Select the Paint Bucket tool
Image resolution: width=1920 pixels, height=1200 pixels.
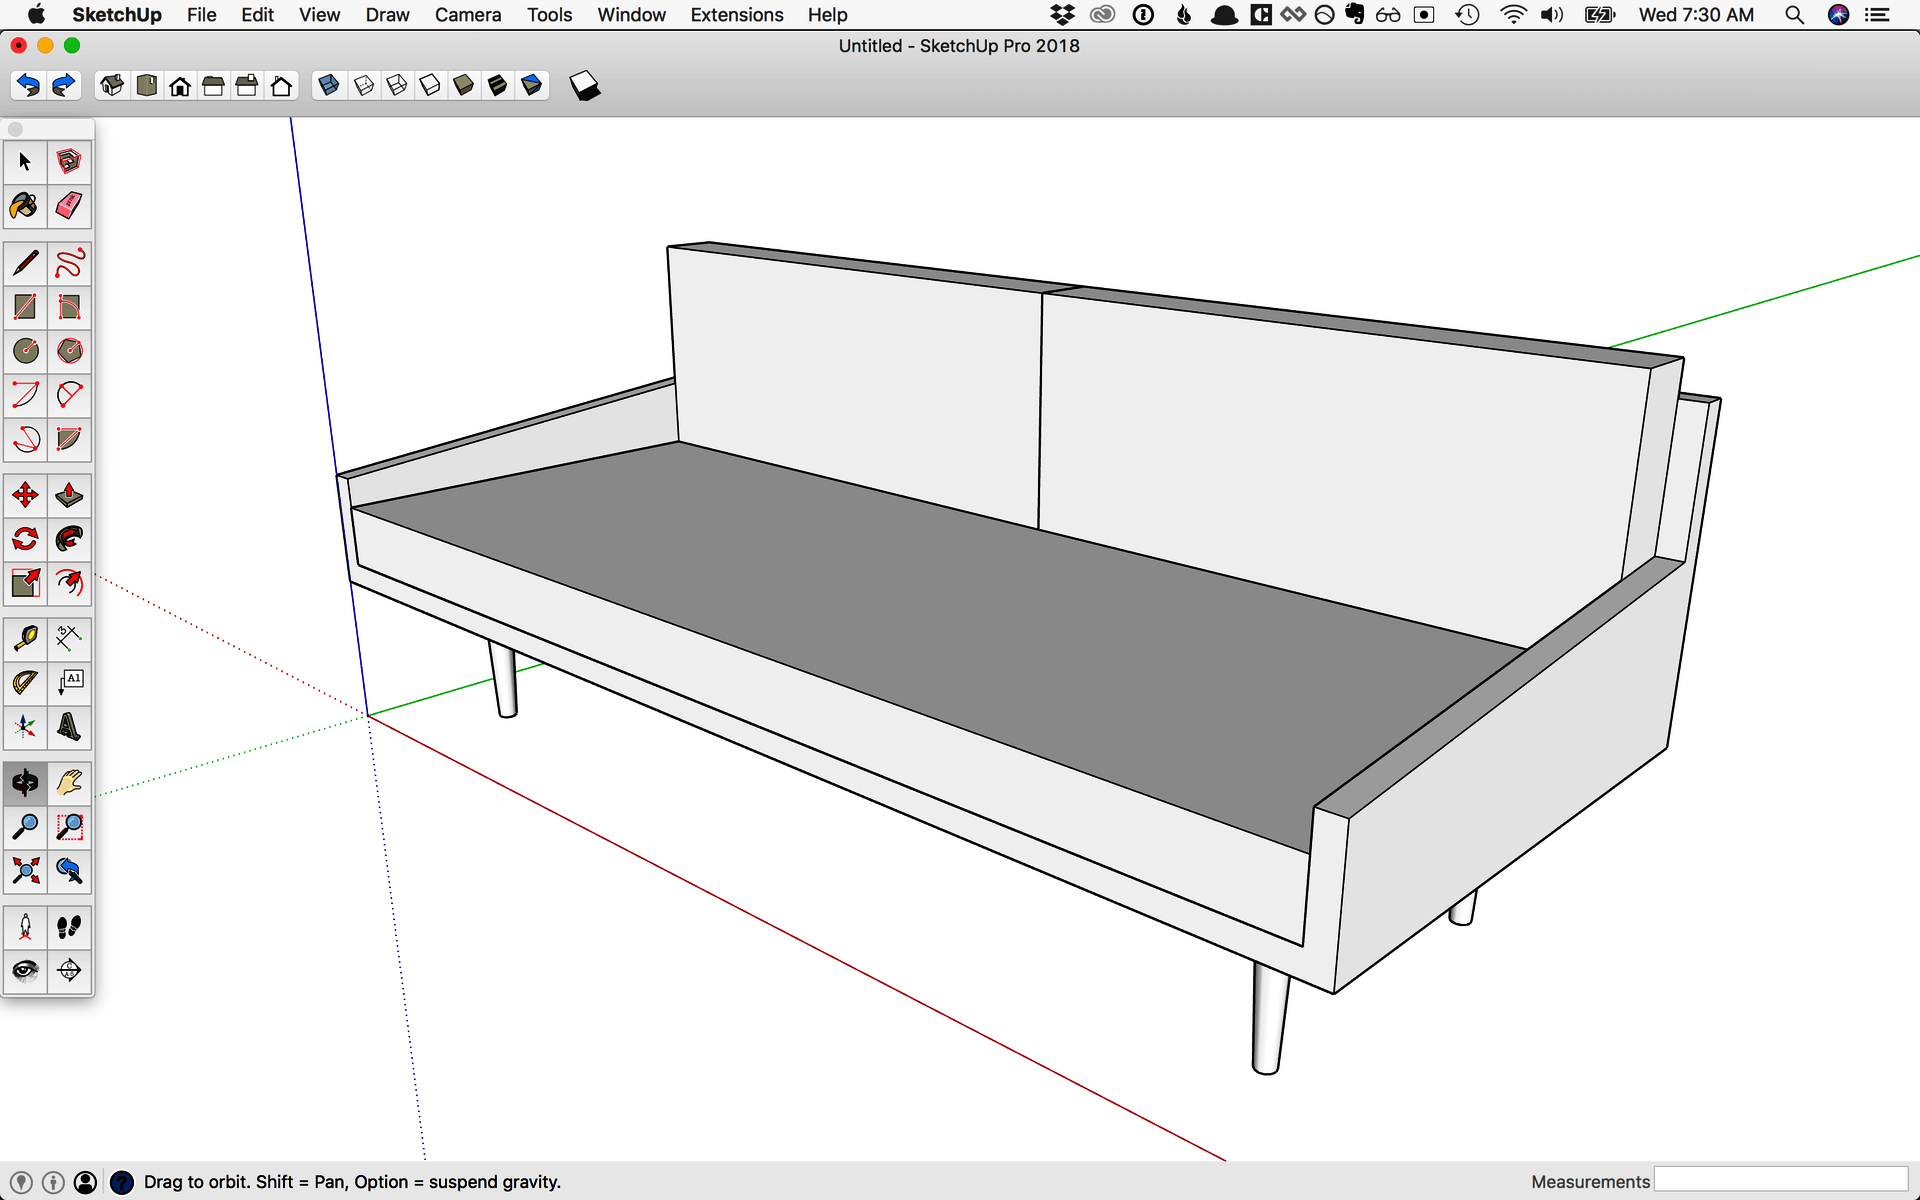click(25, 206)
